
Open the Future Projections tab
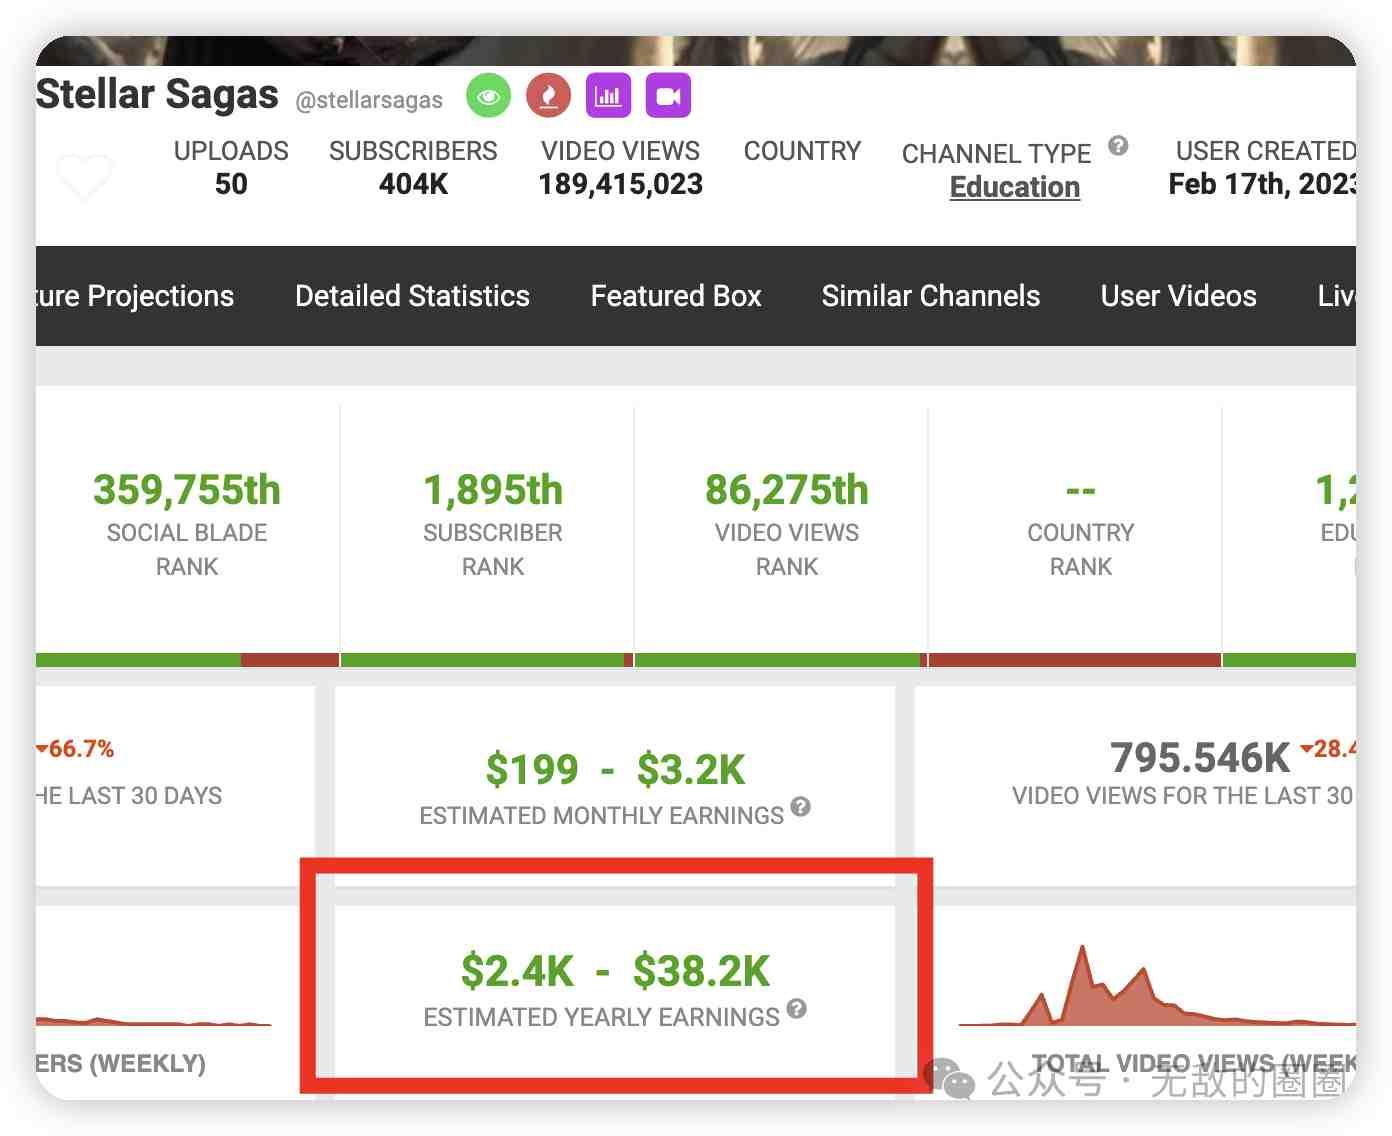point(135,296)
